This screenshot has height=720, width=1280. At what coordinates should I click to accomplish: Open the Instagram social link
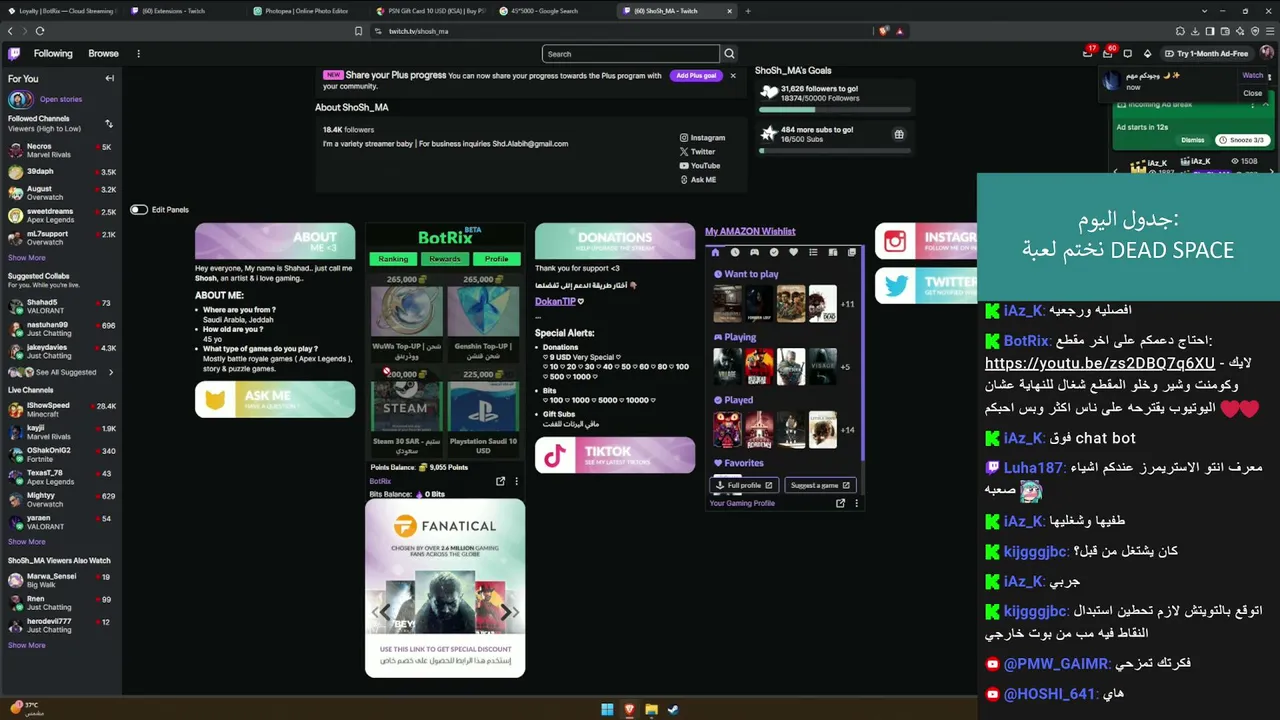(702, 138)
